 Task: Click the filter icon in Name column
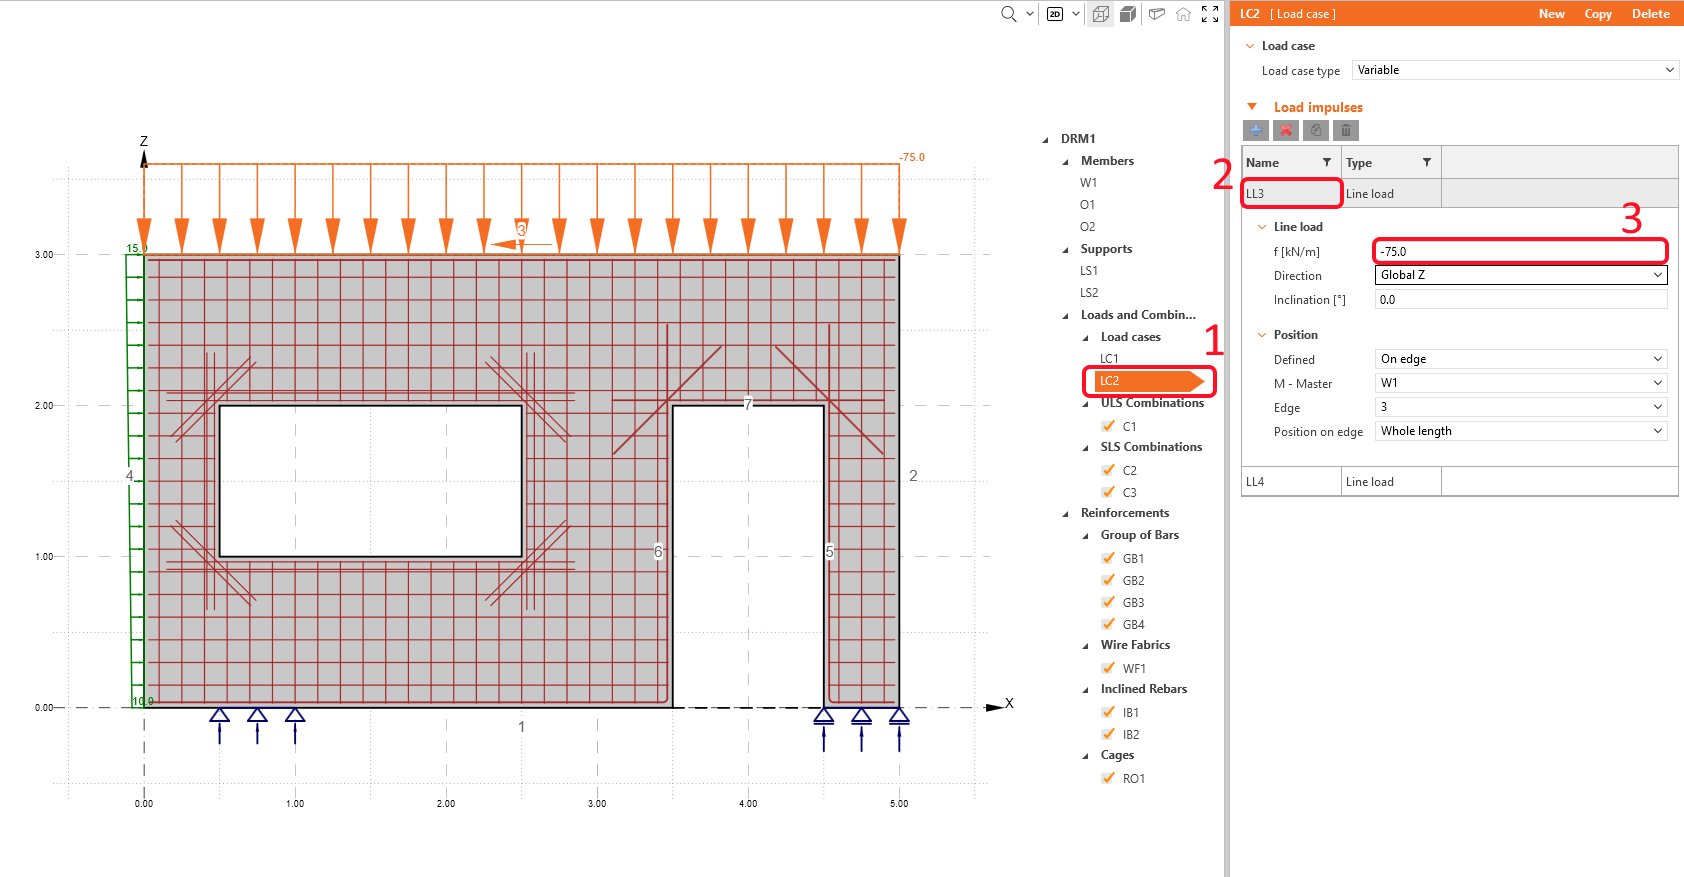[1327, 162]
